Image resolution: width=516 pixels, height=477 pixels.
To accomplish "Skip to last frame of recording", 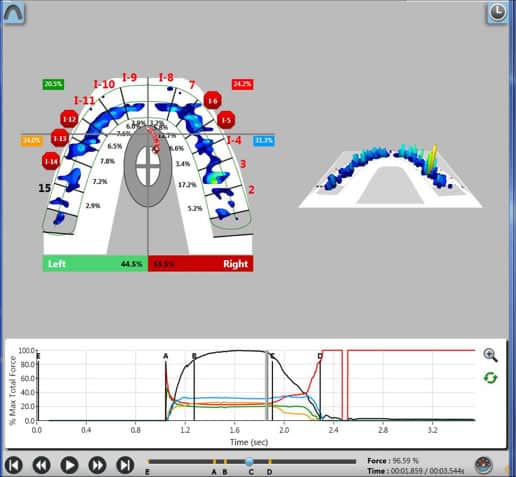I will point(125,465).
